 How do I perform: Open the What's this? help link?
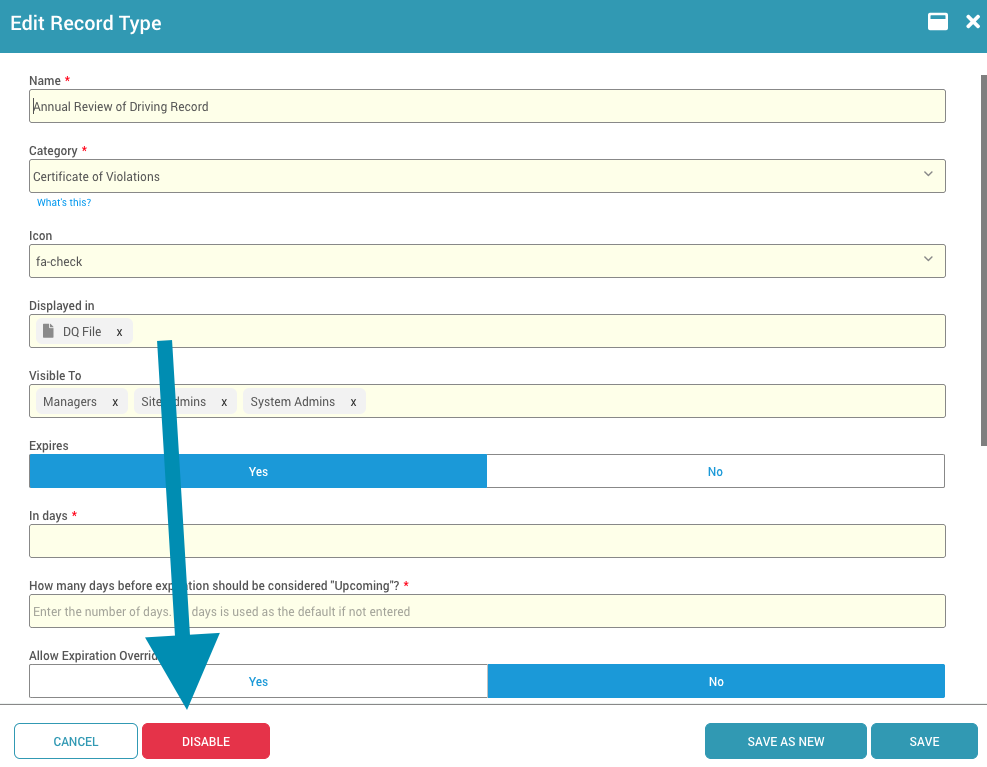(64, 203)
